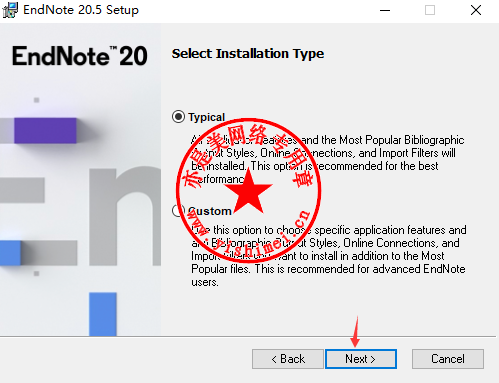Close the EndNote 20.5 Setup dialog
Image resolution: width=499 pixels, height=383 pixels.
[x=476, y=10]
